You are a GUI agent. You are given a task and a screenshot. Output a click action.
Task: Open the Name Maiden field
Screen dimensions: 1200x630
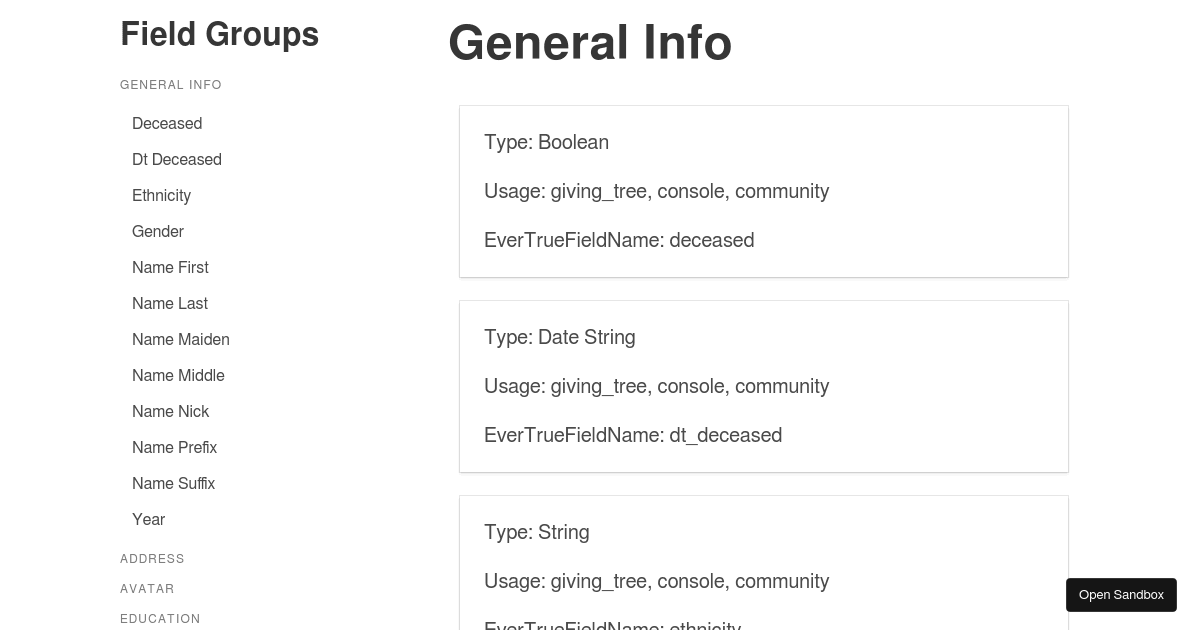181,340
